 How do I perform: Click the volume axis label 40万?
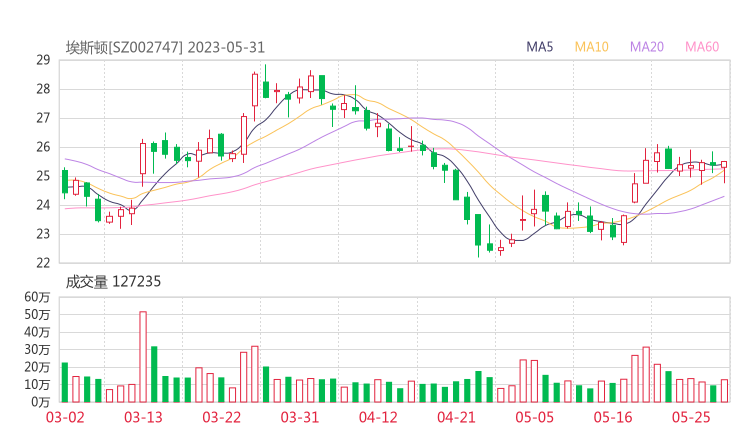click(x=37, y=332)
